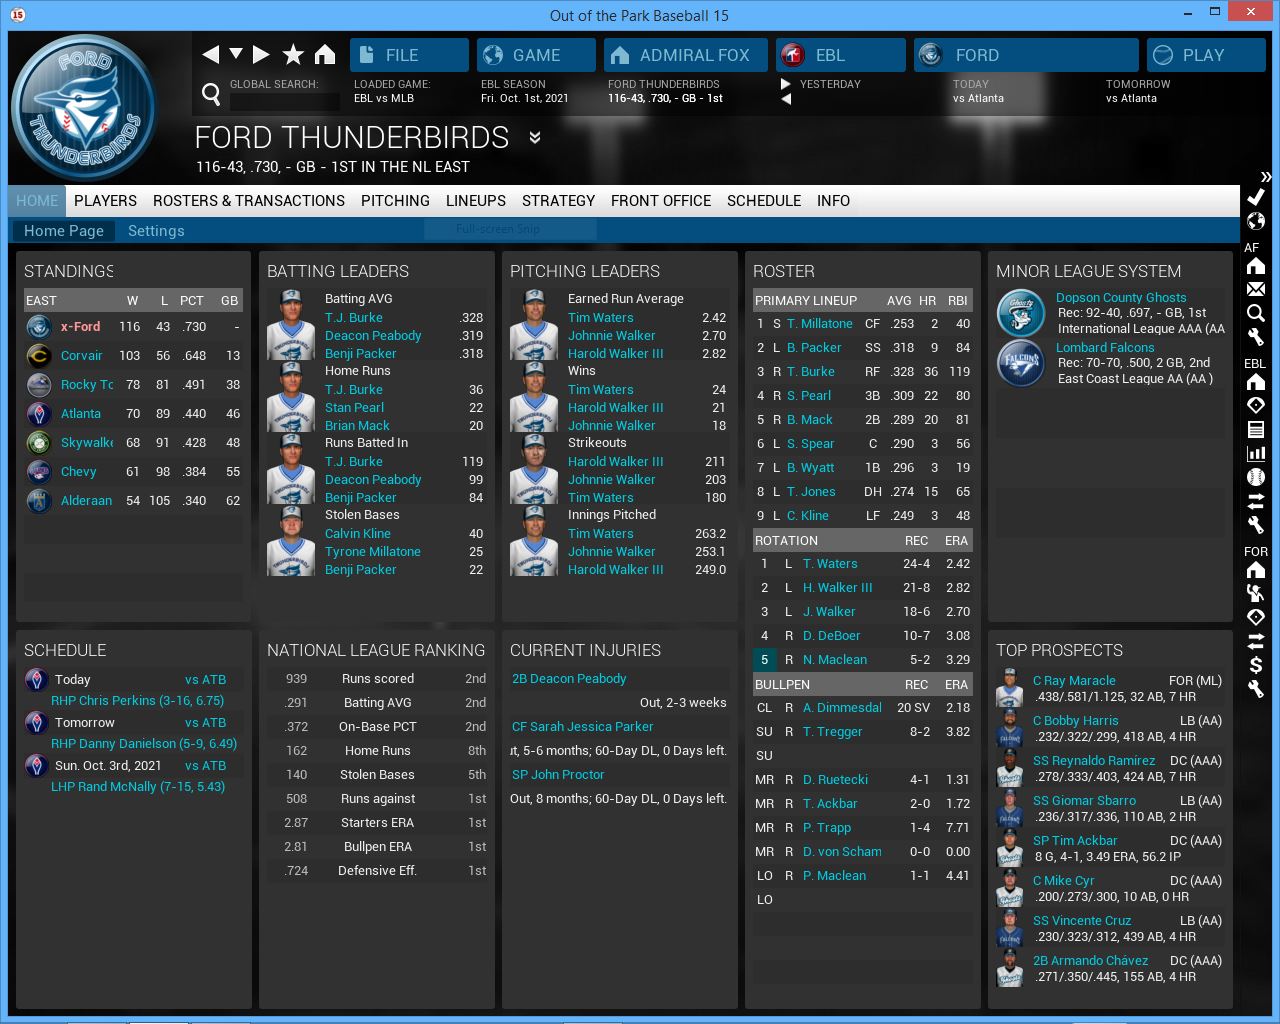Open the history dropdown triangle in navigation bar
This screenshot has width=1280, height=1024.
[236, 54]
